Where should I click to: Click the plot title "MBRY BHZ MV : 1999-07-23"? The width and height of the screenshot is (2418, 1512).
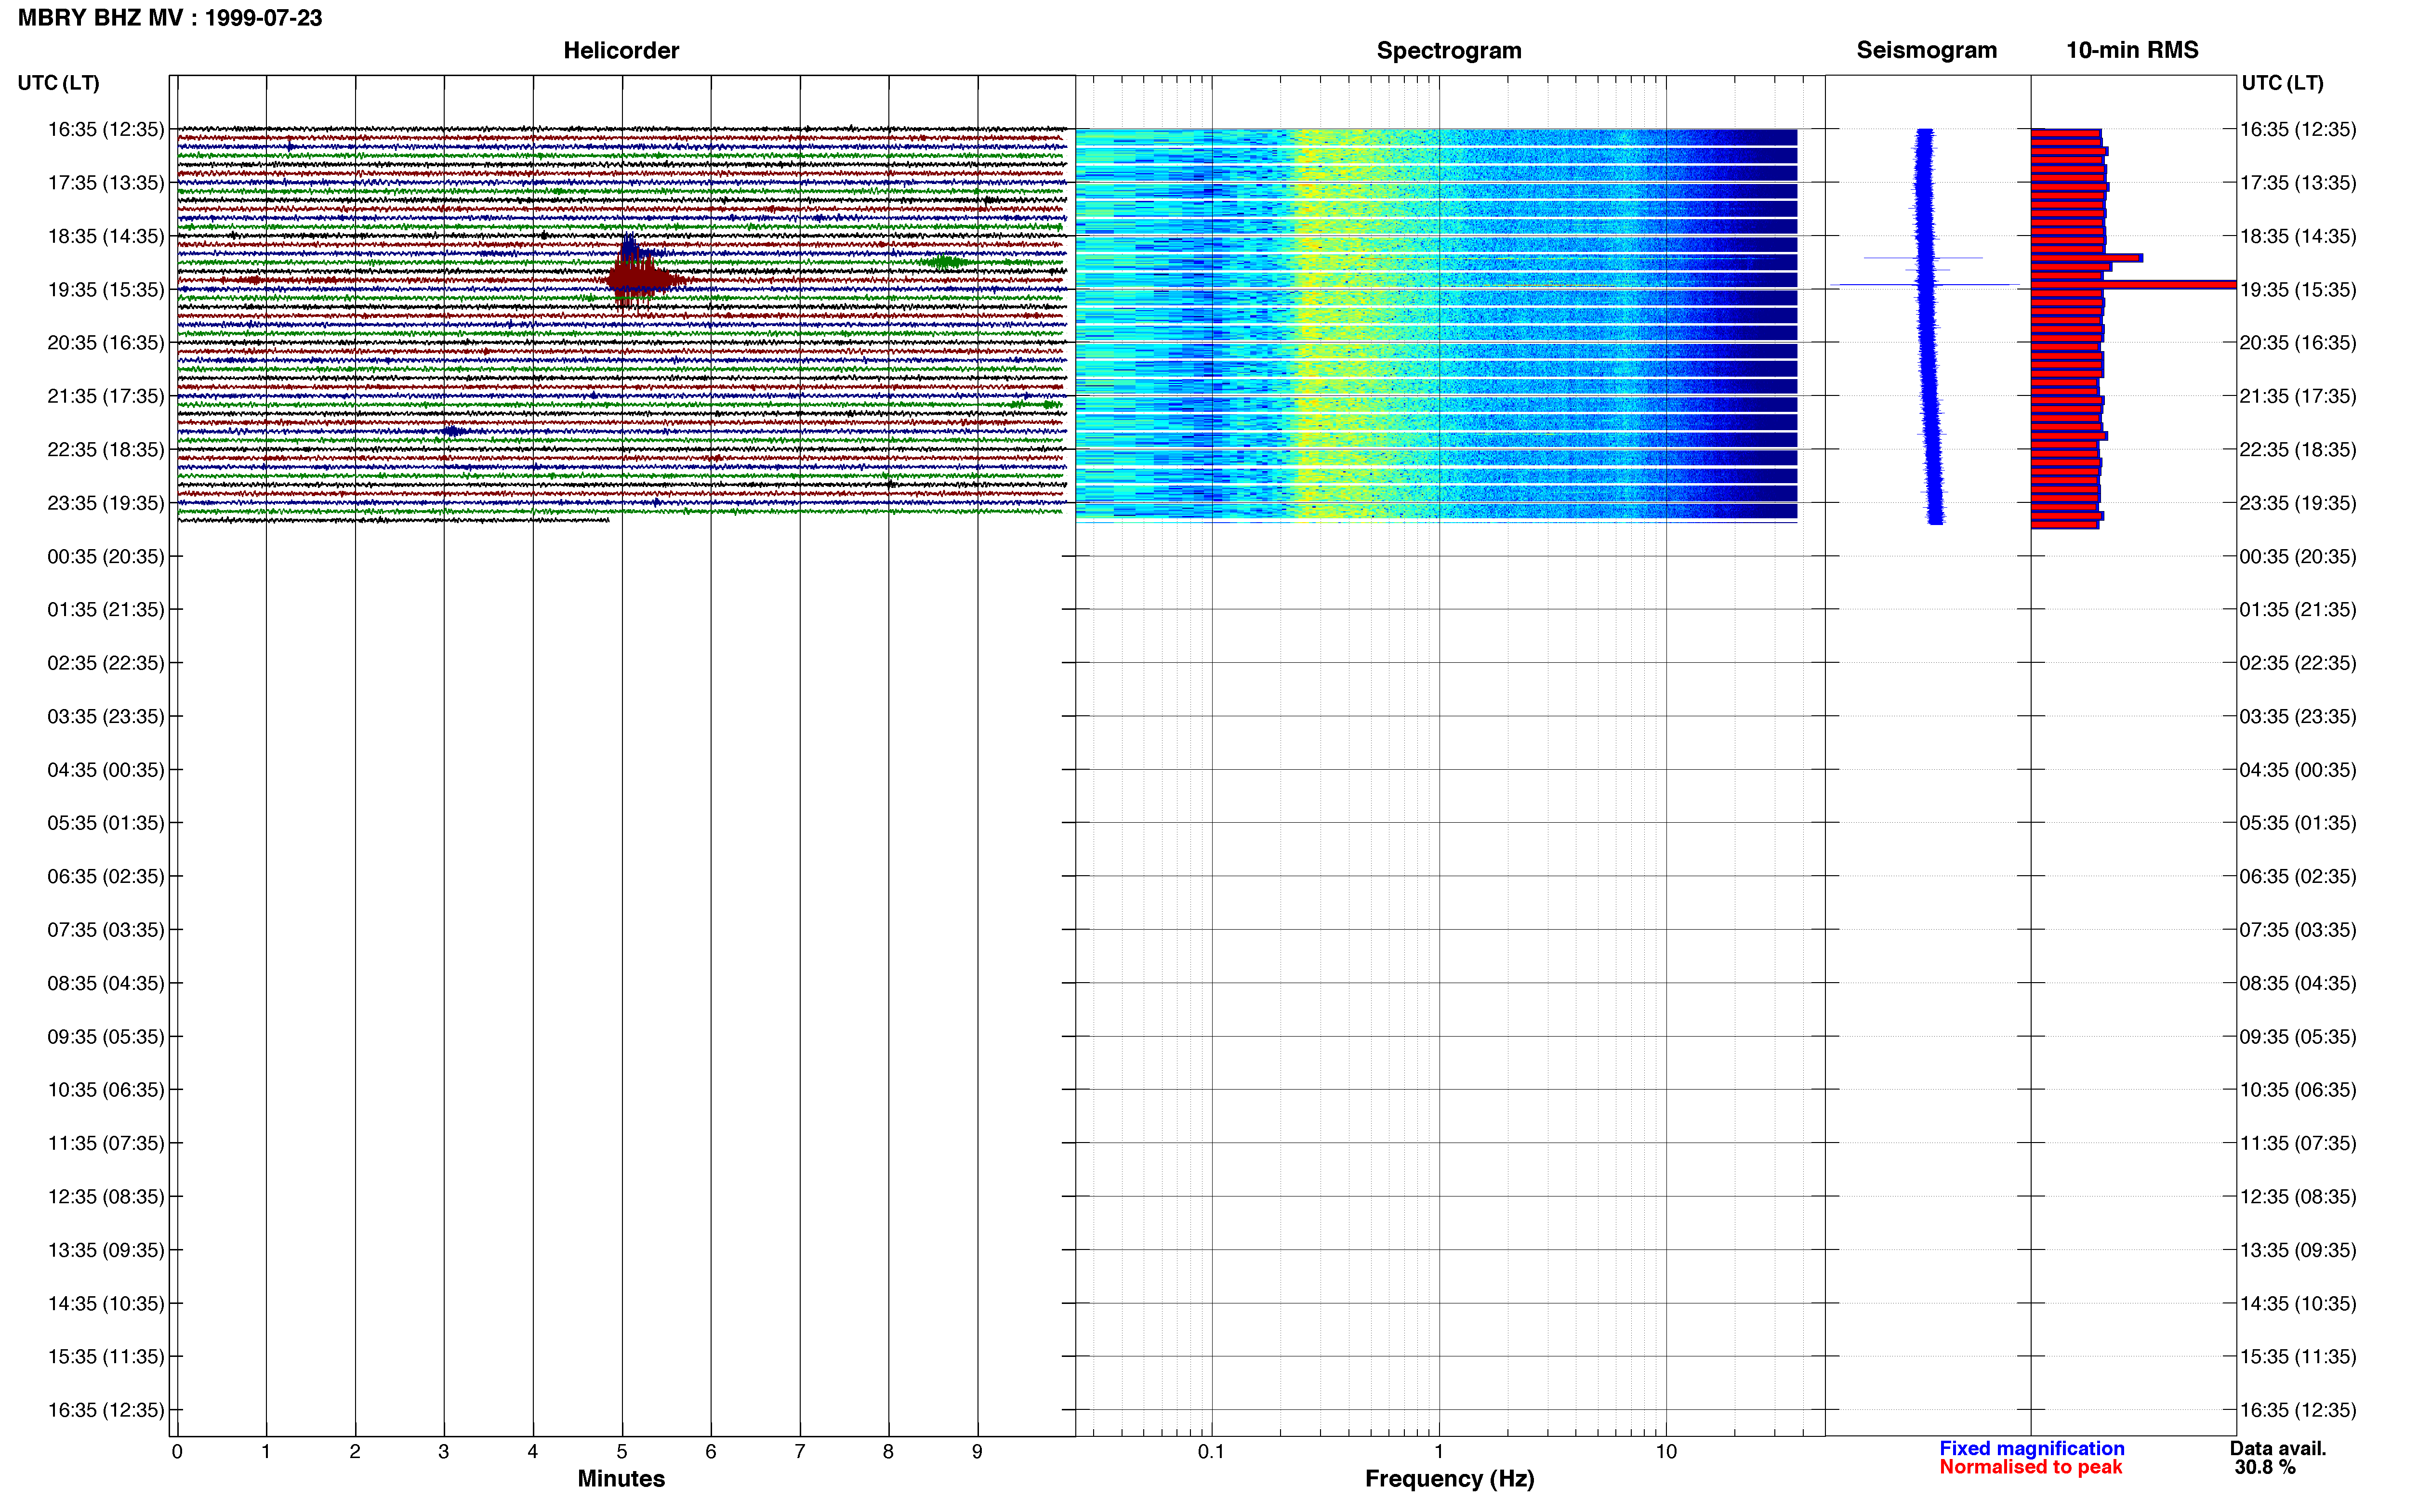(170, 18)
